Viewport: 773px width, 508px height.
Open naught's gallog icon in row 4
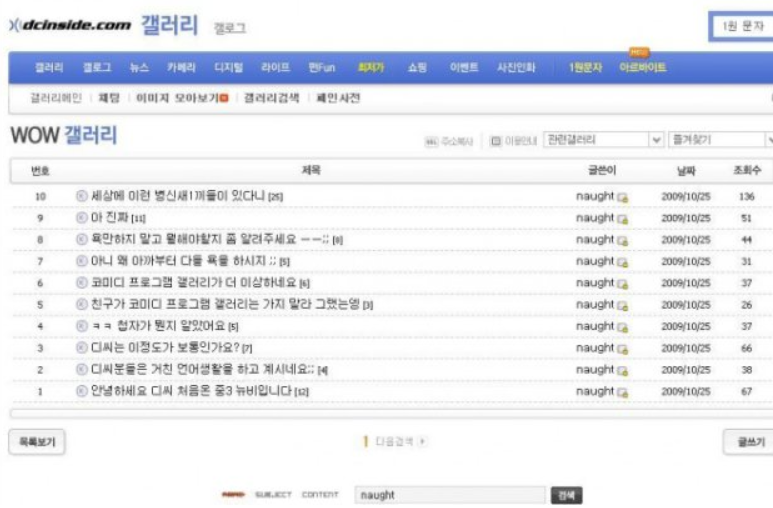click(x=623, y=328)
